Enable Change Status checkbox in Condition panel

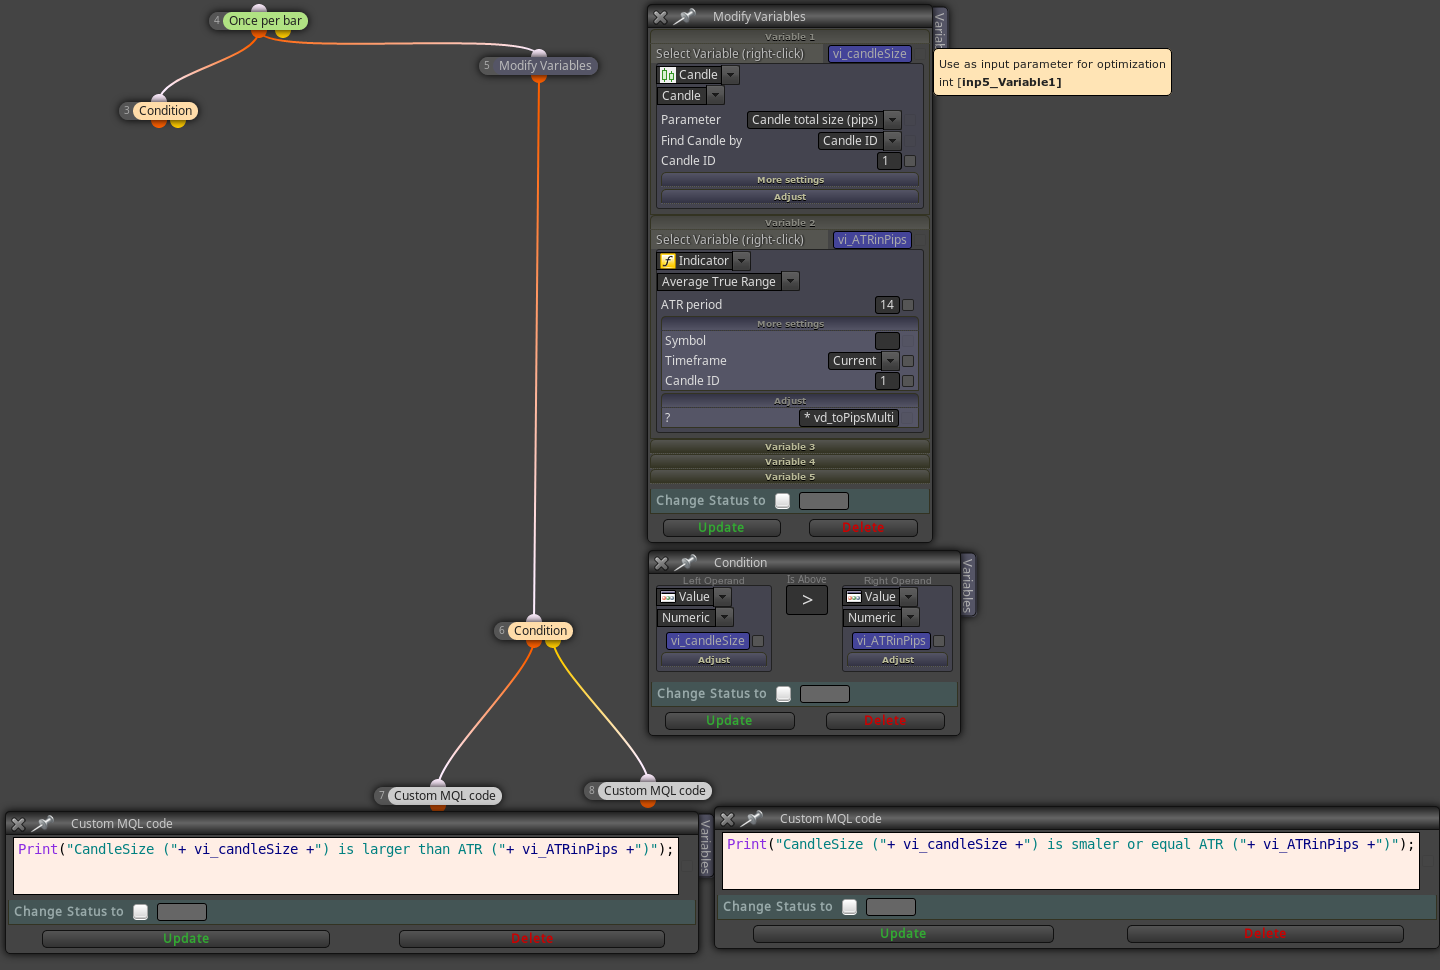pyautogui.click(x=784, y=694)
